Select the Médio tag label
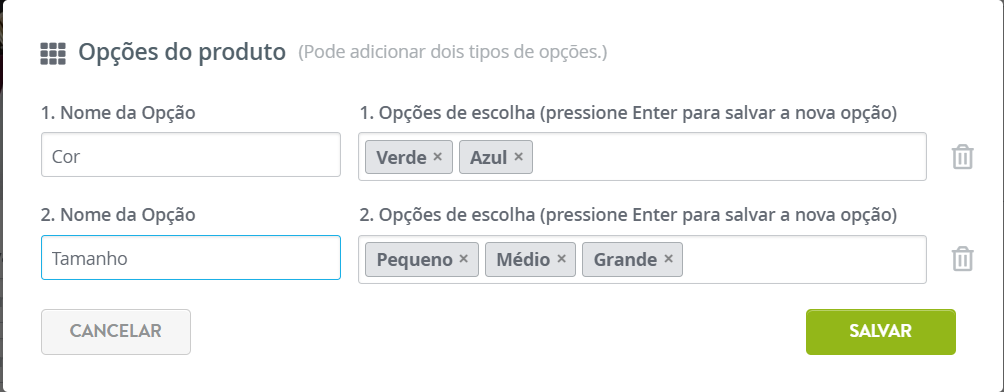This screenshot has height=392, width=1004. [523, 259]
